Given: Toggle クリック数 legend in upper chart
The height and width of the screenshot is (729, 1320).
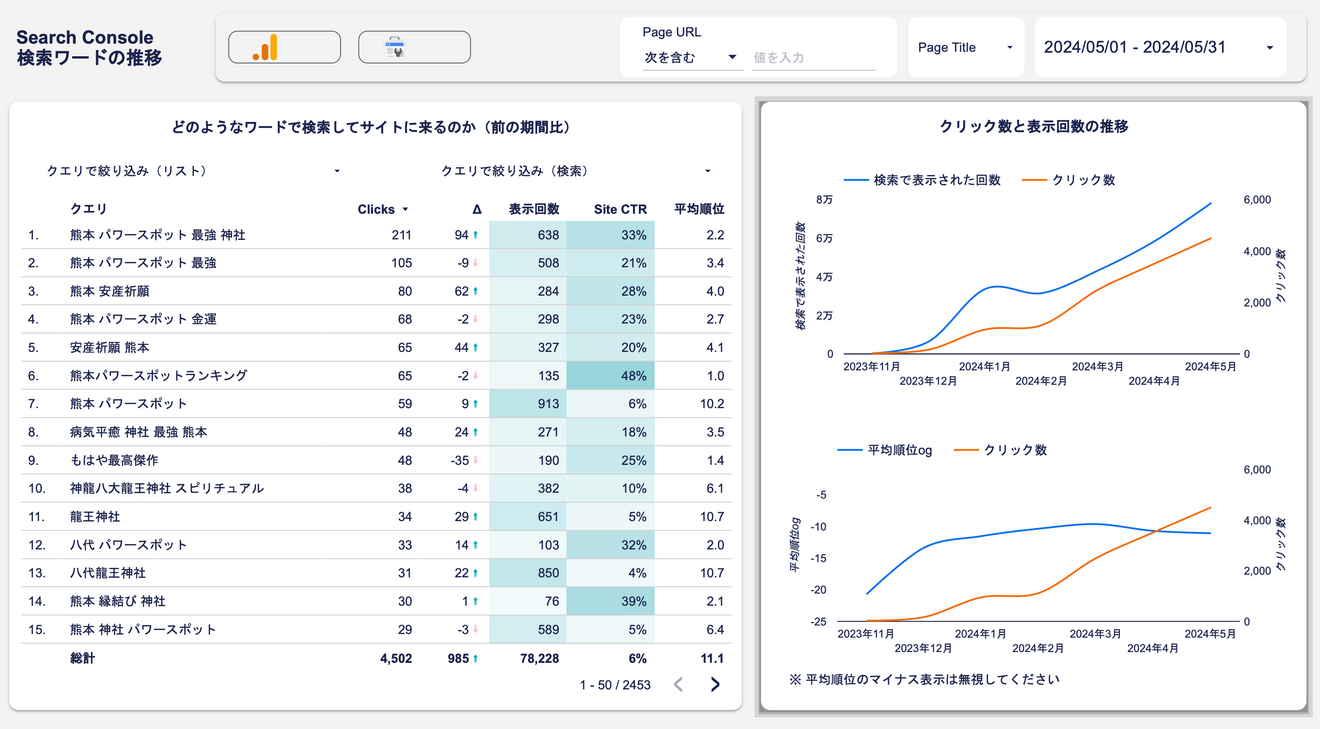Looking at the screenshot, I should tap(1069, 180).
